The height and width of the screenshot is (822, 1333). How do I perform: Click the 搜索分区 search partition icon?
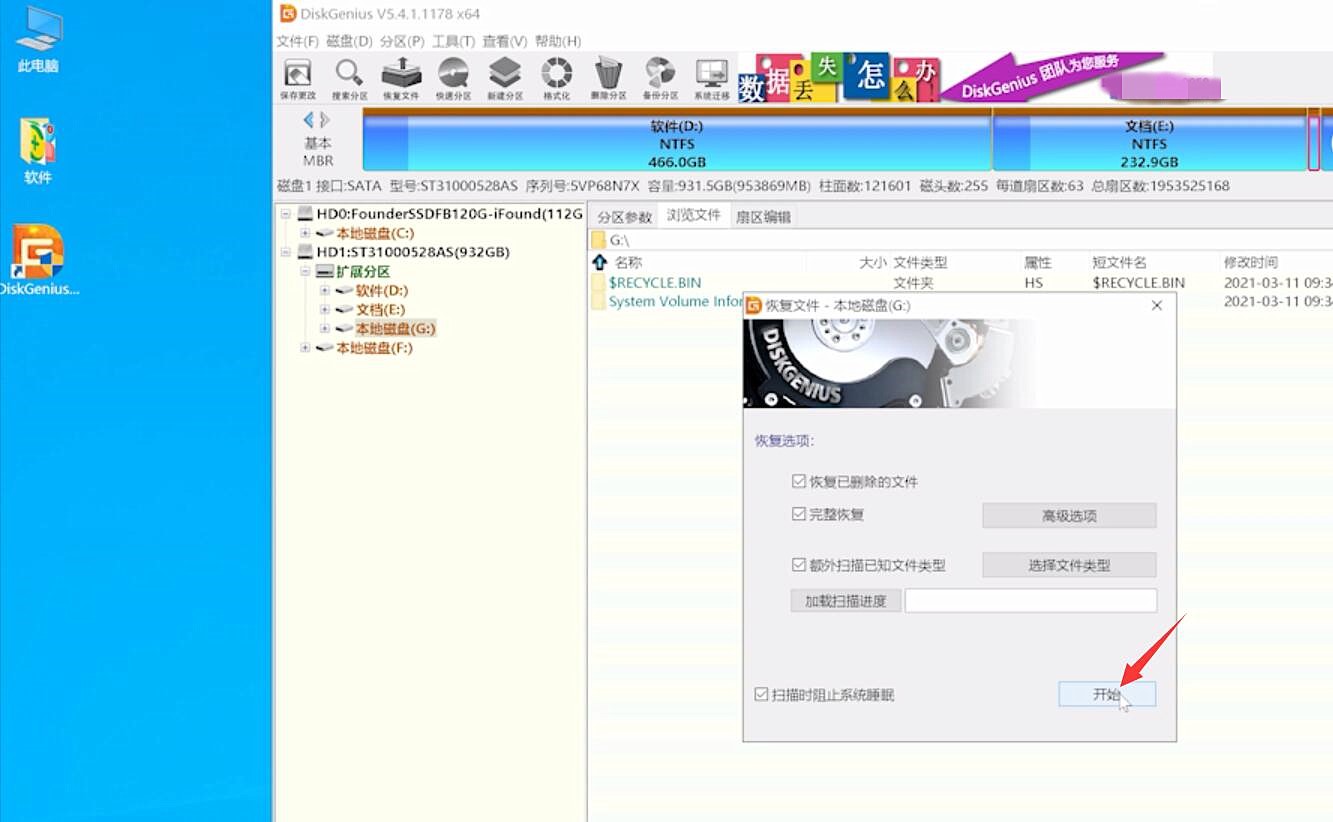(x=349, y=79)
